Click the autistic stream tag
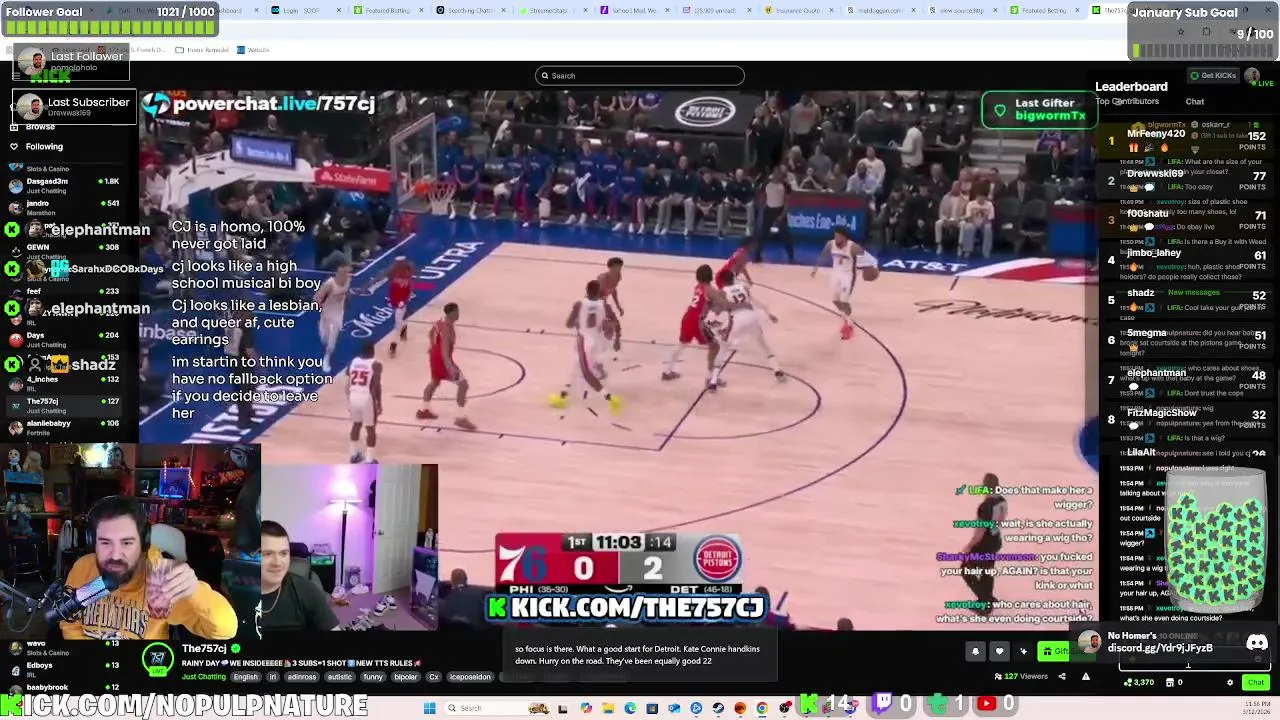Viewport: 1280px width, 720px height. (340, 677)
